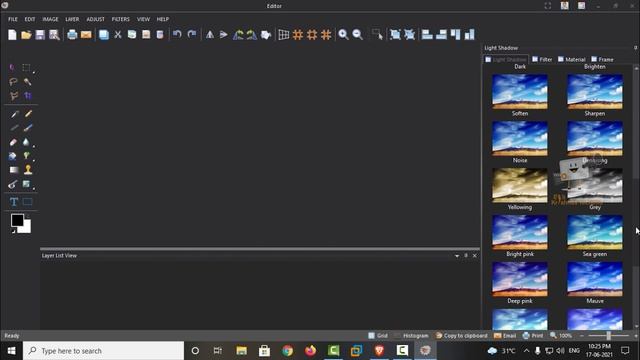Select the magic wand tool
640x360 pixels.
point(27,82)
